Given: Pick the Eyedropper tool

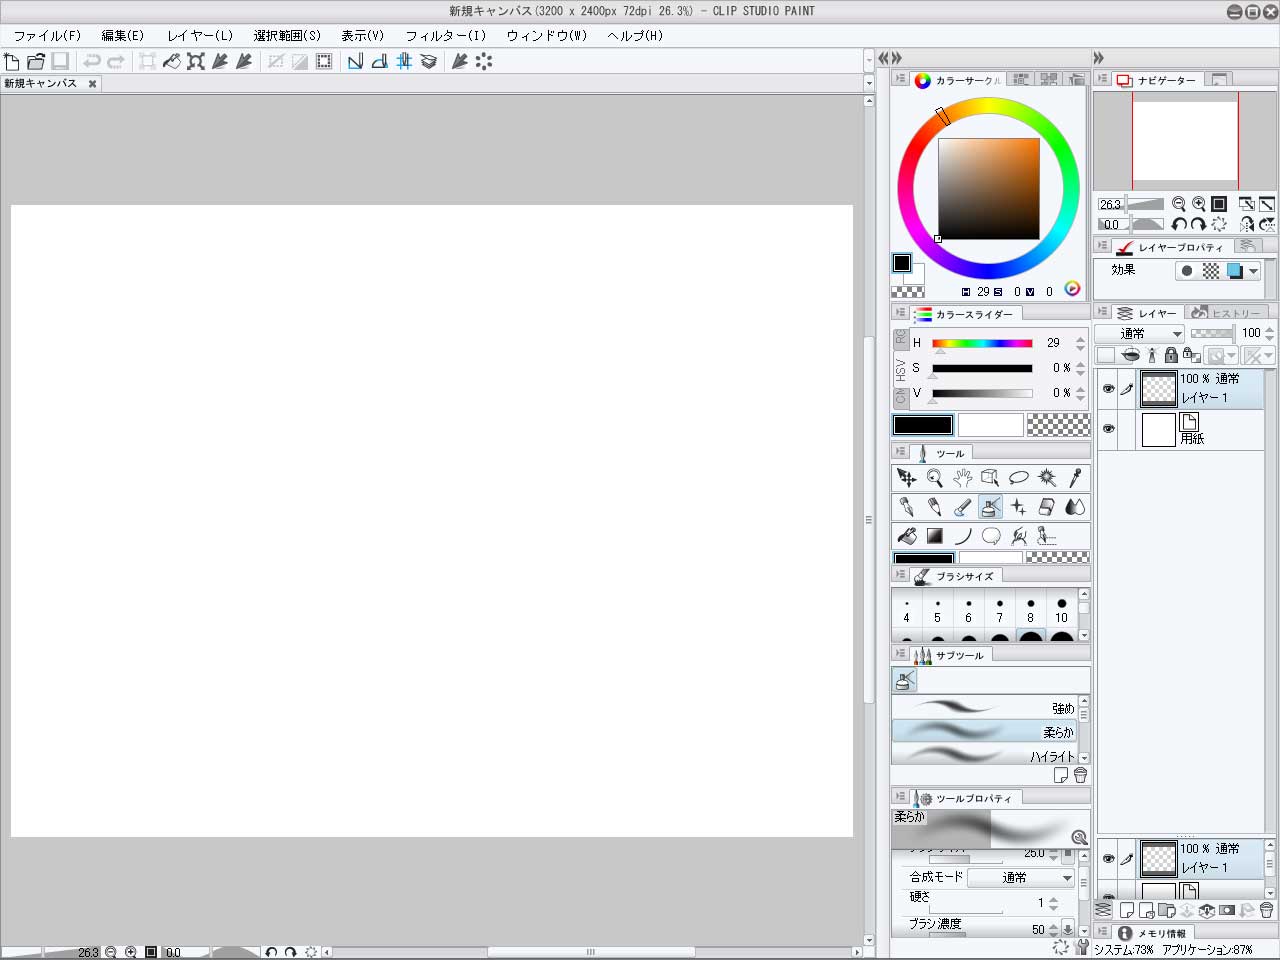Looking at the screenshot, I should click(1075, 478).
